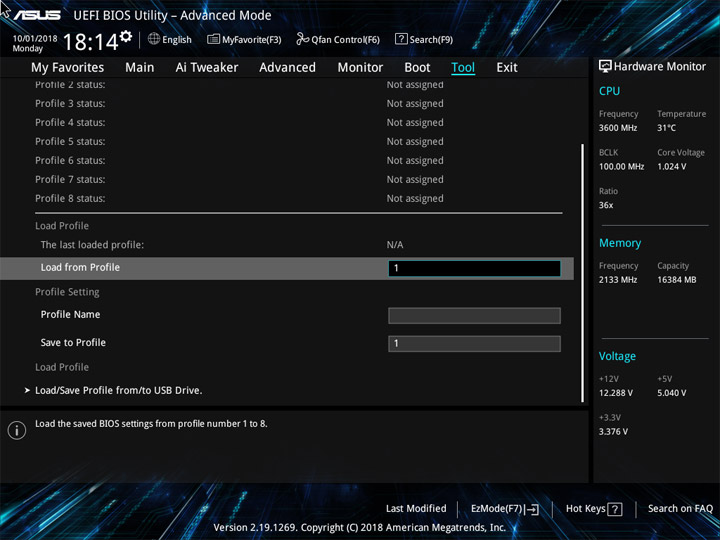Click the EzMode exit arrow icon

click(532, 509)
